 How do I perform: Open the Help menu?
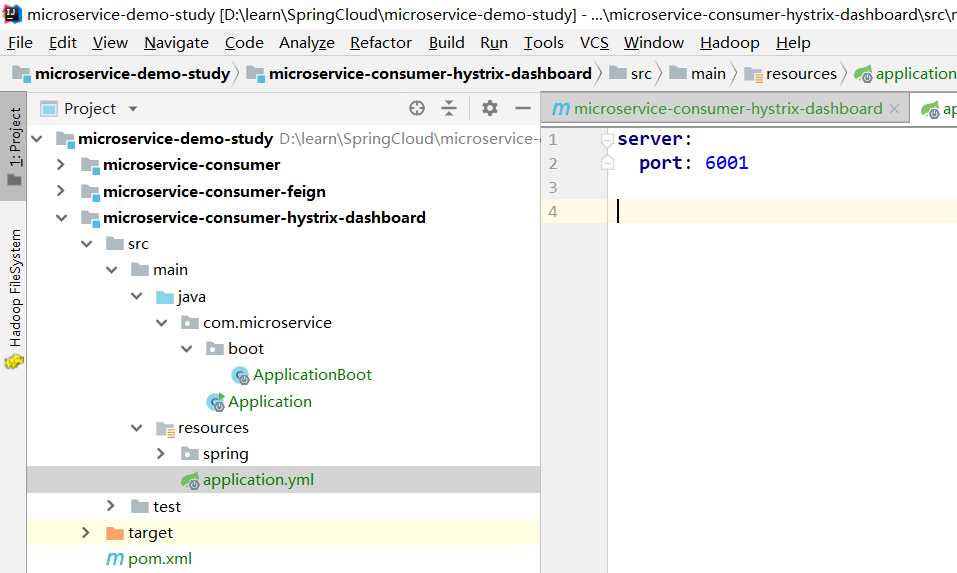tap(793, 43)
